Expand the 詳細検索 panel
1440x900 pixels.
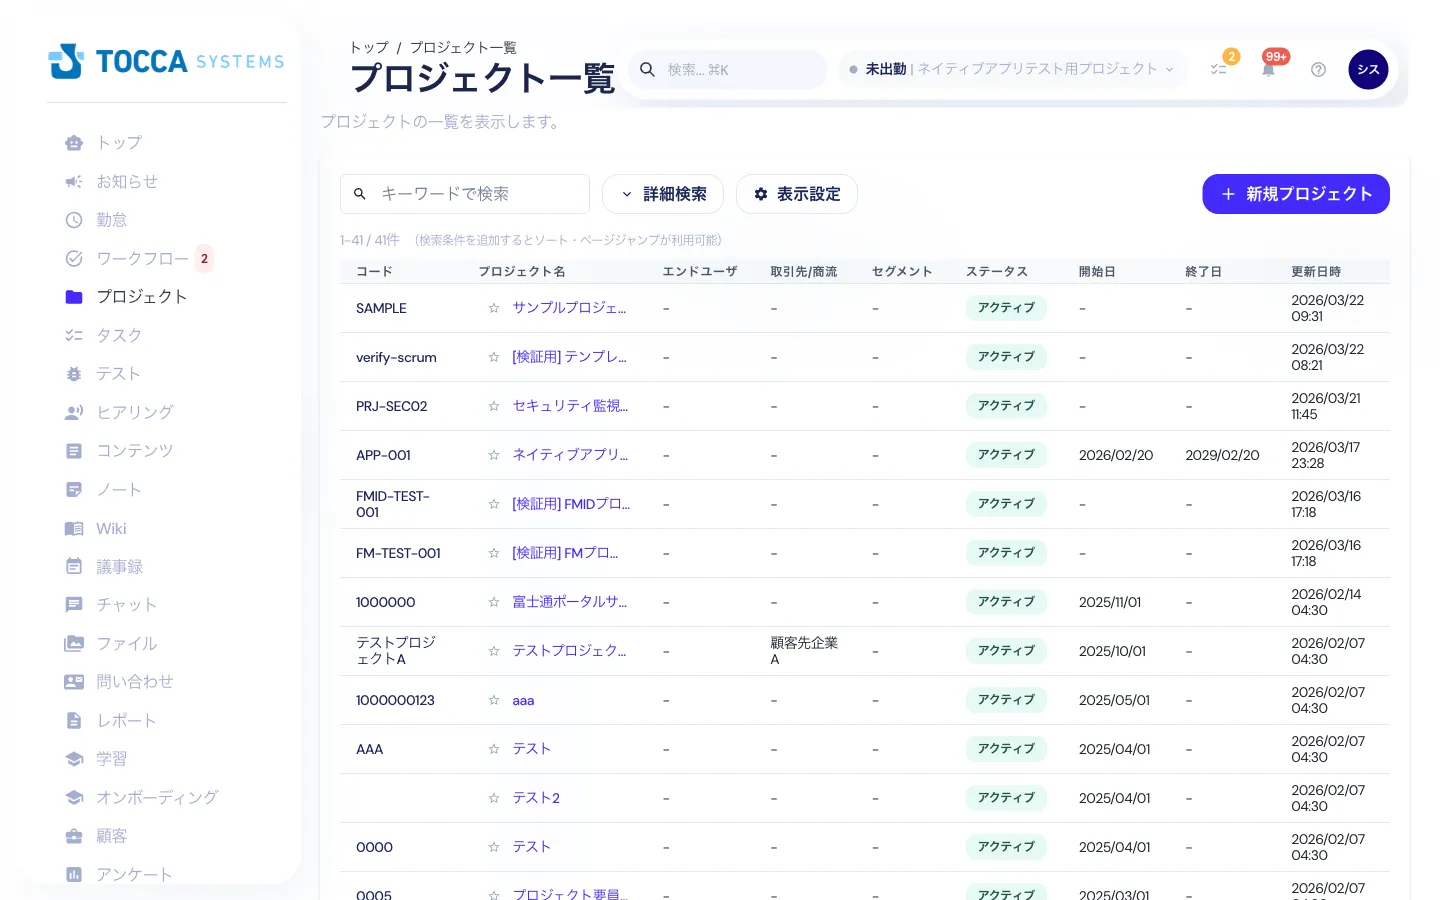pyautogui.click(x=663, y=194)
